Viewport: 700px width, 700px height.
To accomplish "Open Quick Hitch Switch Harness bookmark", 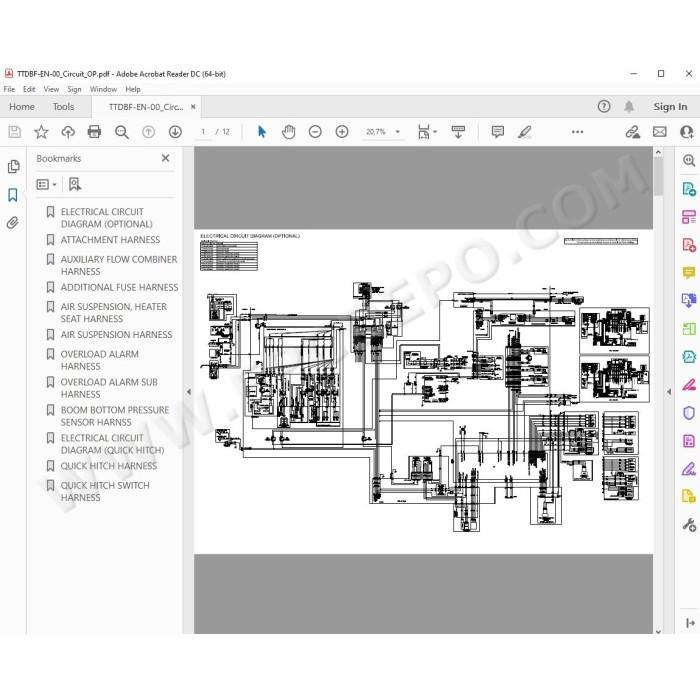I will tap(105, 492).
